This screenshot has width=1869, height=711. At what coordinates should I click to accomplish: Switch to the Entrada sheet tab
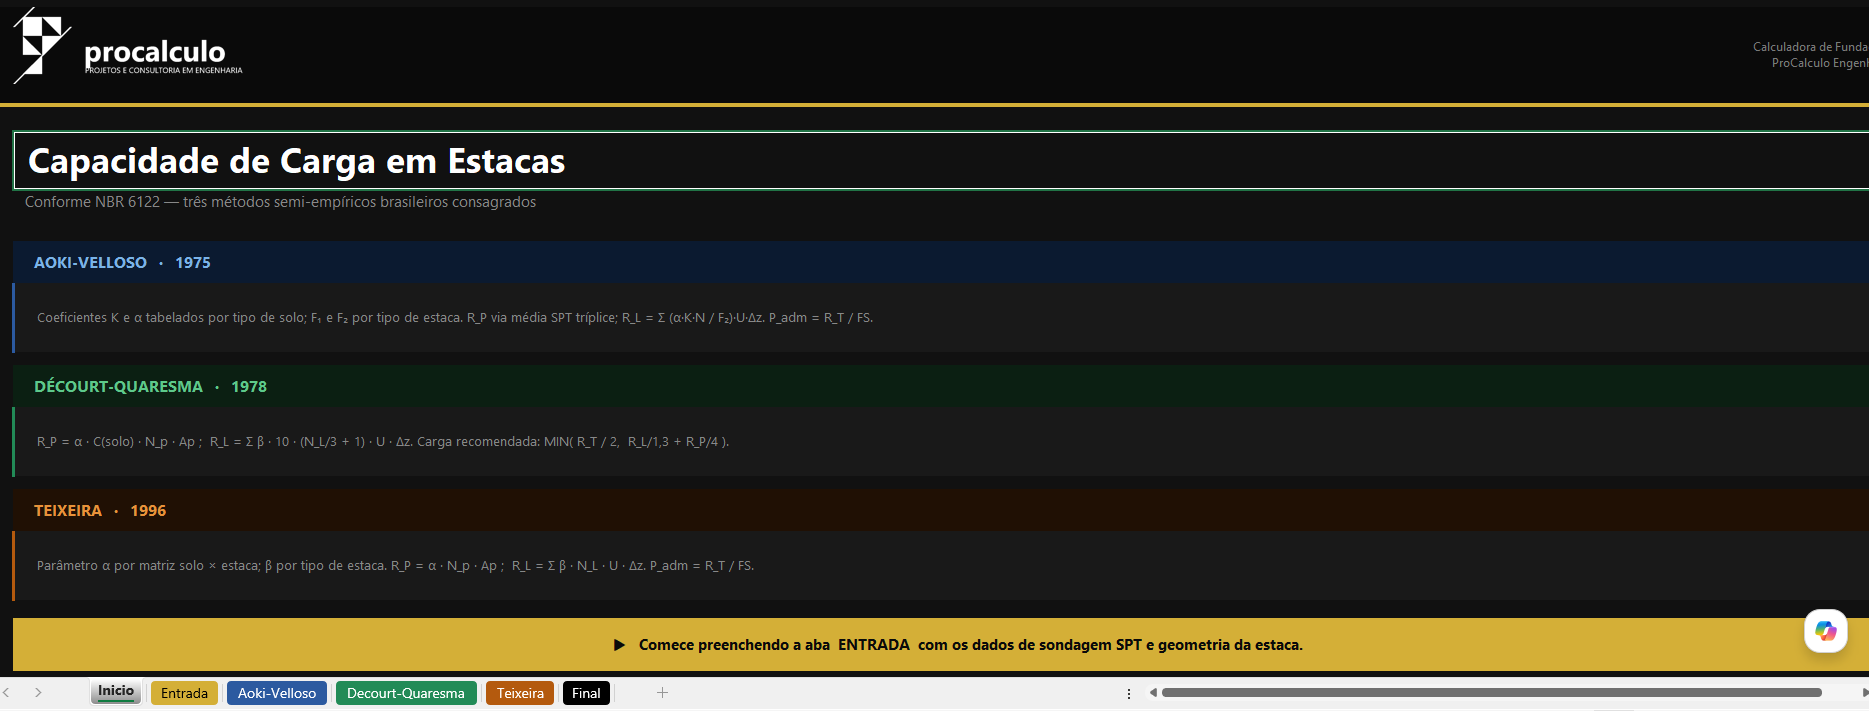click(184, 693)
